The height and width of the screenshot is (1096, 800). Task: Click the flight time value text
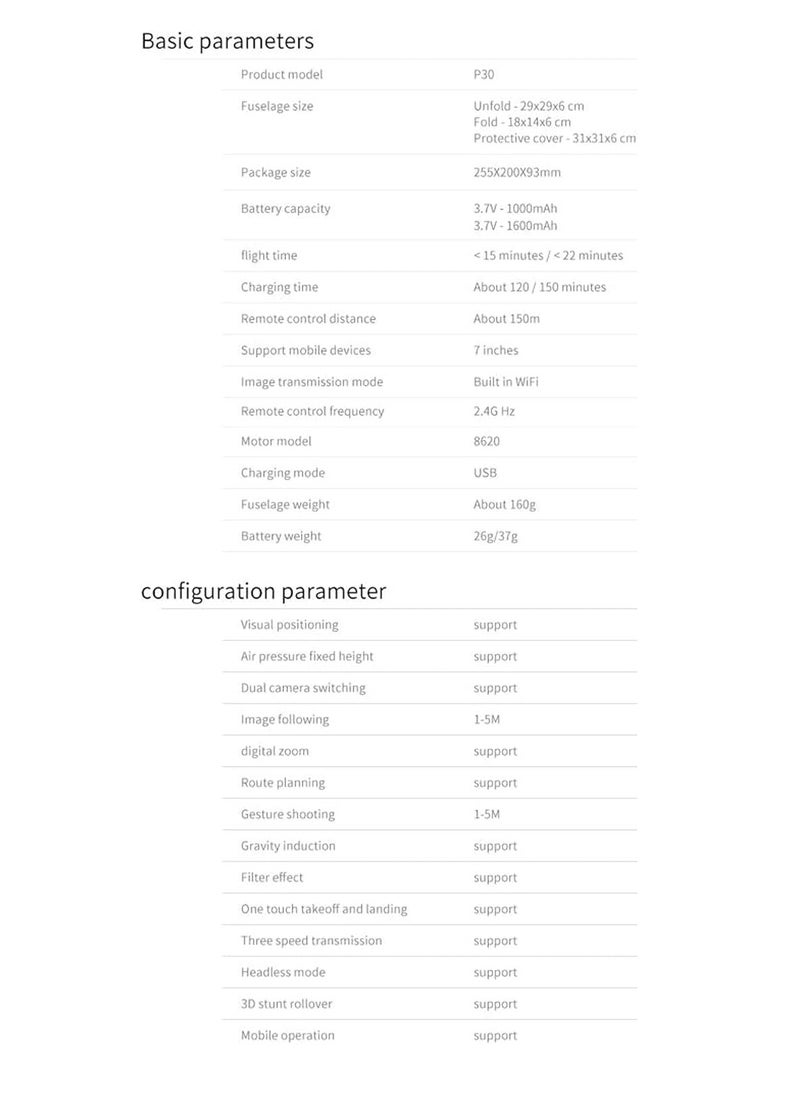pos(548,256)
